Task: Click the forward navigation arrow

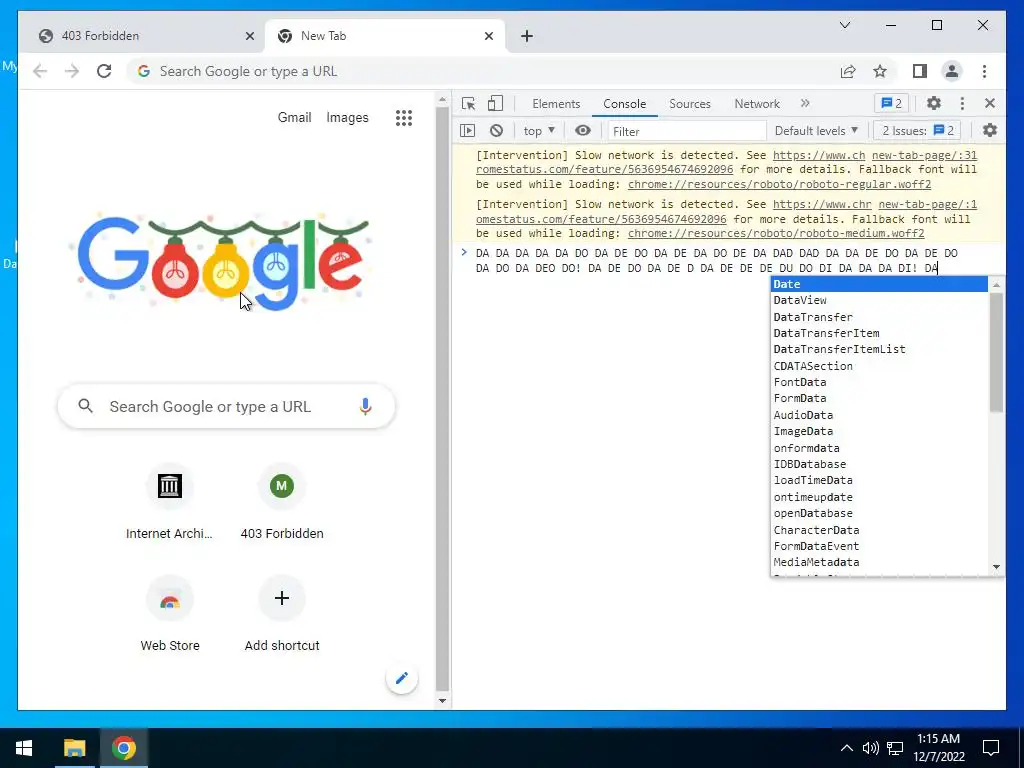Action: point(72,71)
